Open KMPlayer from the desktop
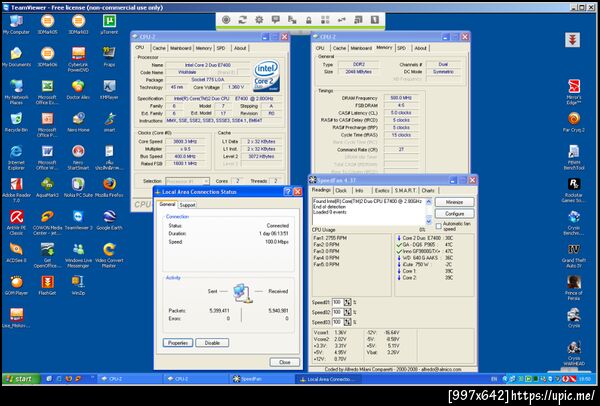Screen dimensions: 600x406 coord(109,89)
